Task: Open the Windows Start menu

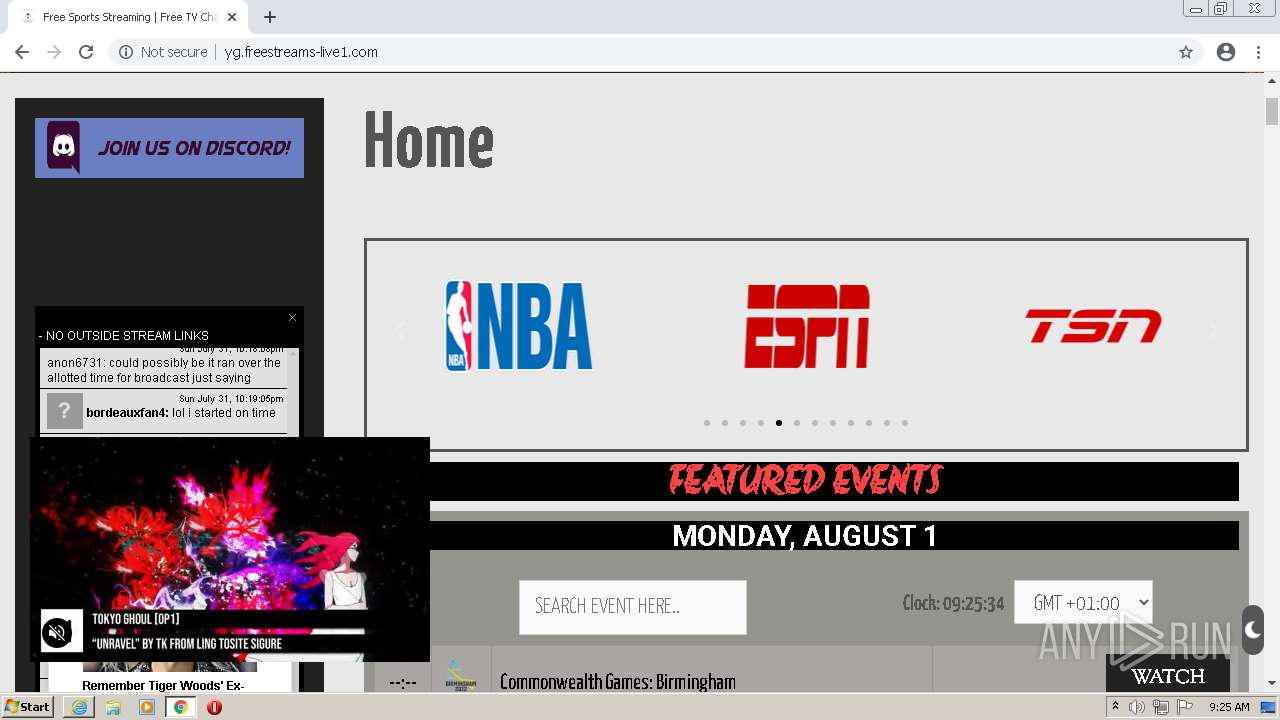Action: pos(28,707)
